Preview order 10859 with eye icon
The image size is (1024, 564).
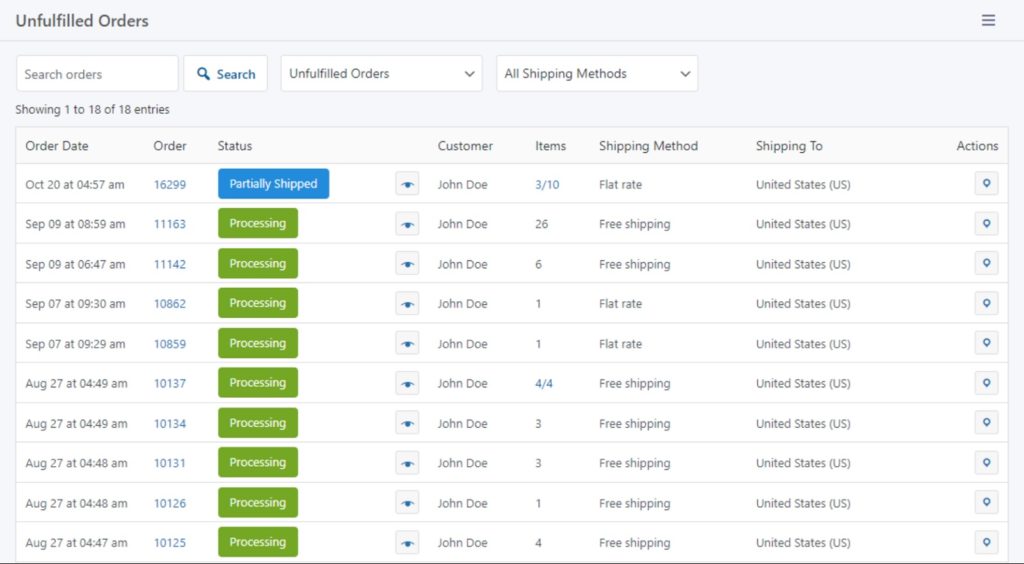[x=407, y=344]
